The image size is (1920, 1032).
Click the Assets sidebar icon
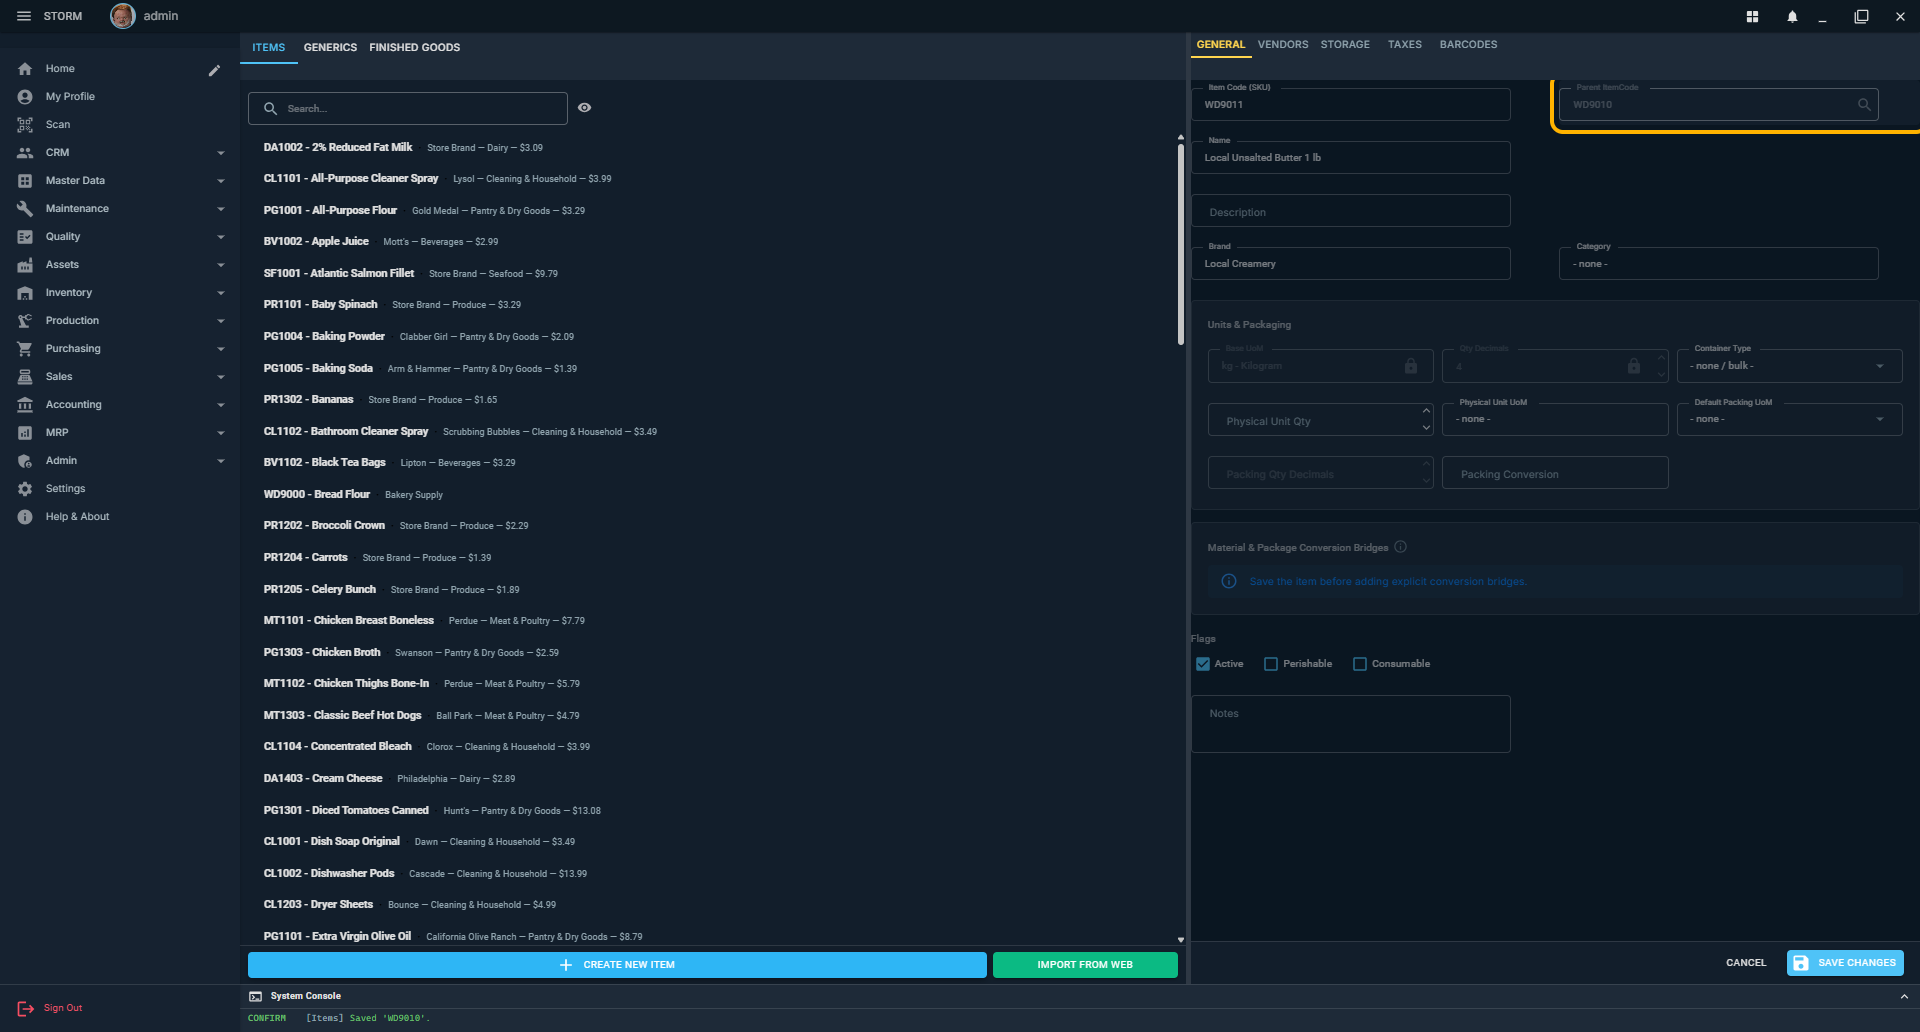[x=25, y=265]
